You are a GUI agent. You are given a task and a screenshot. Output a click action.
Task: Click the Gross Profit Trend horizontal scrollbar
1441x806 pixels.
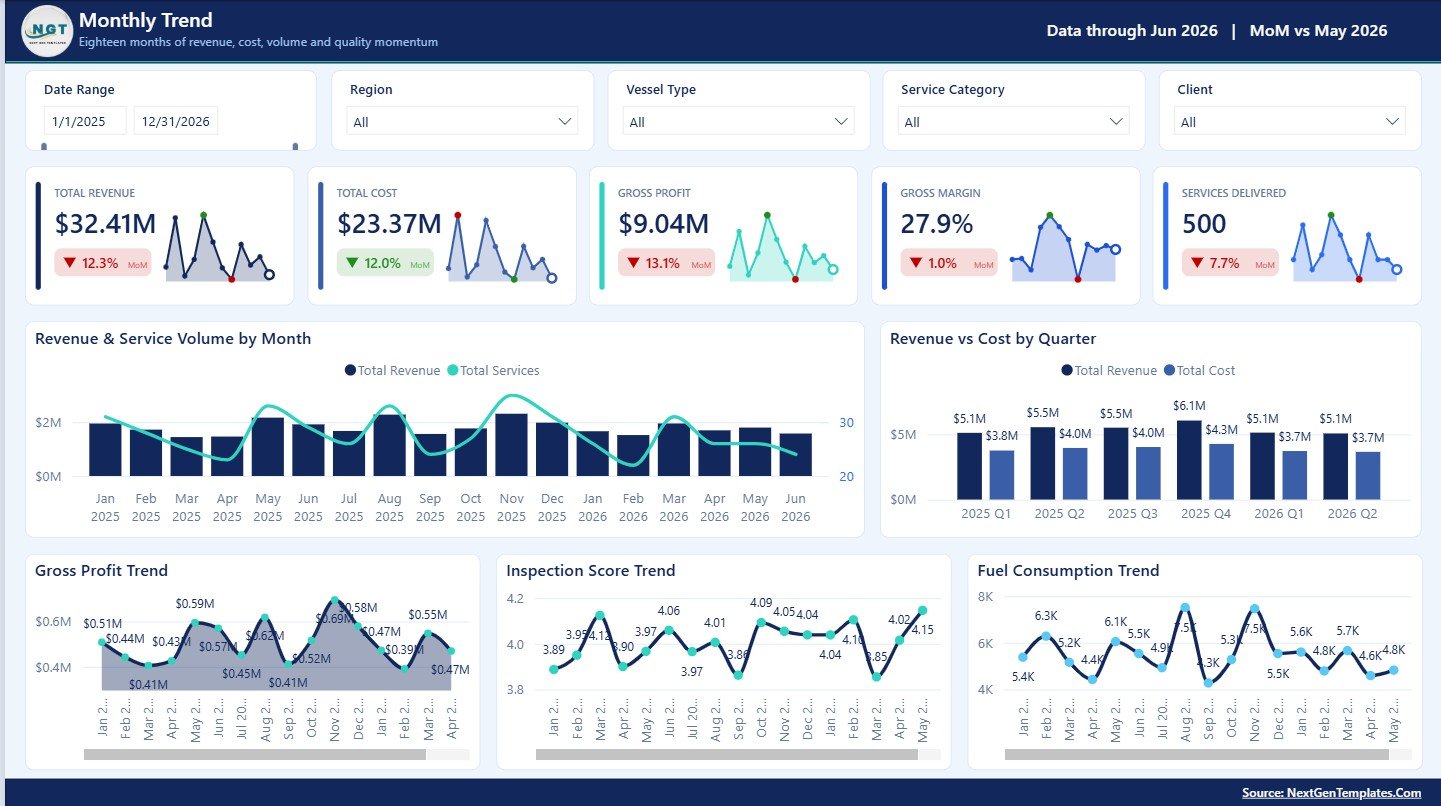255,754
